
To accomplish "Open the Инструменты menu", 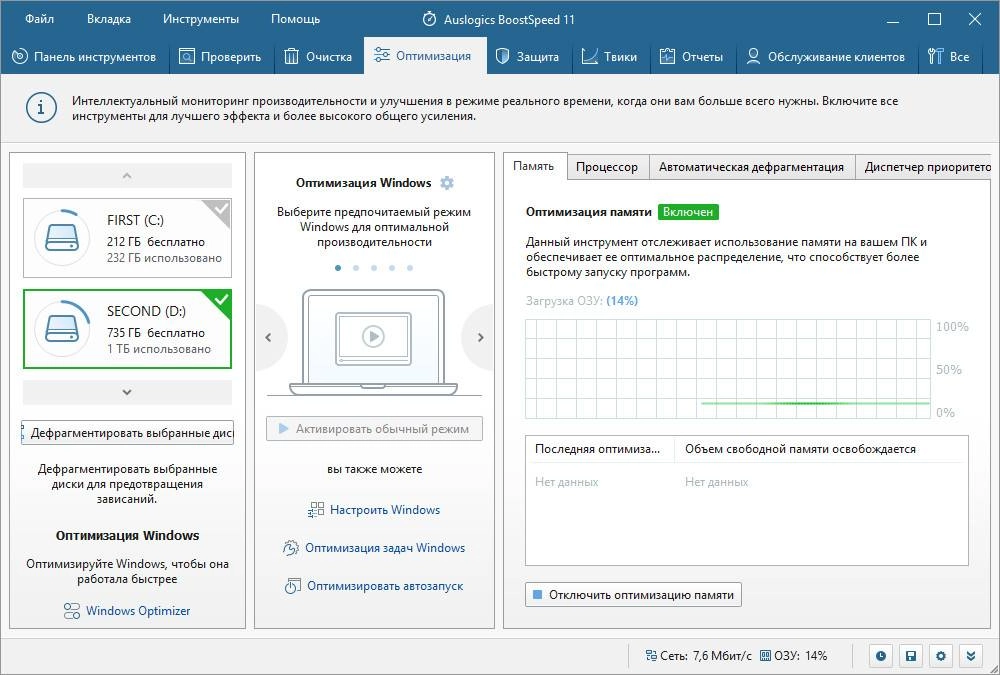I will point(201,19).
